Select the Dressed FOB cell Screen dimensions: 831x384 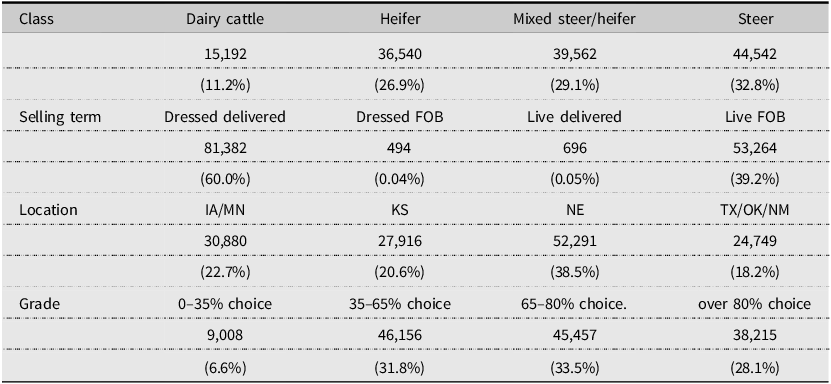click(x=400, y=117)
